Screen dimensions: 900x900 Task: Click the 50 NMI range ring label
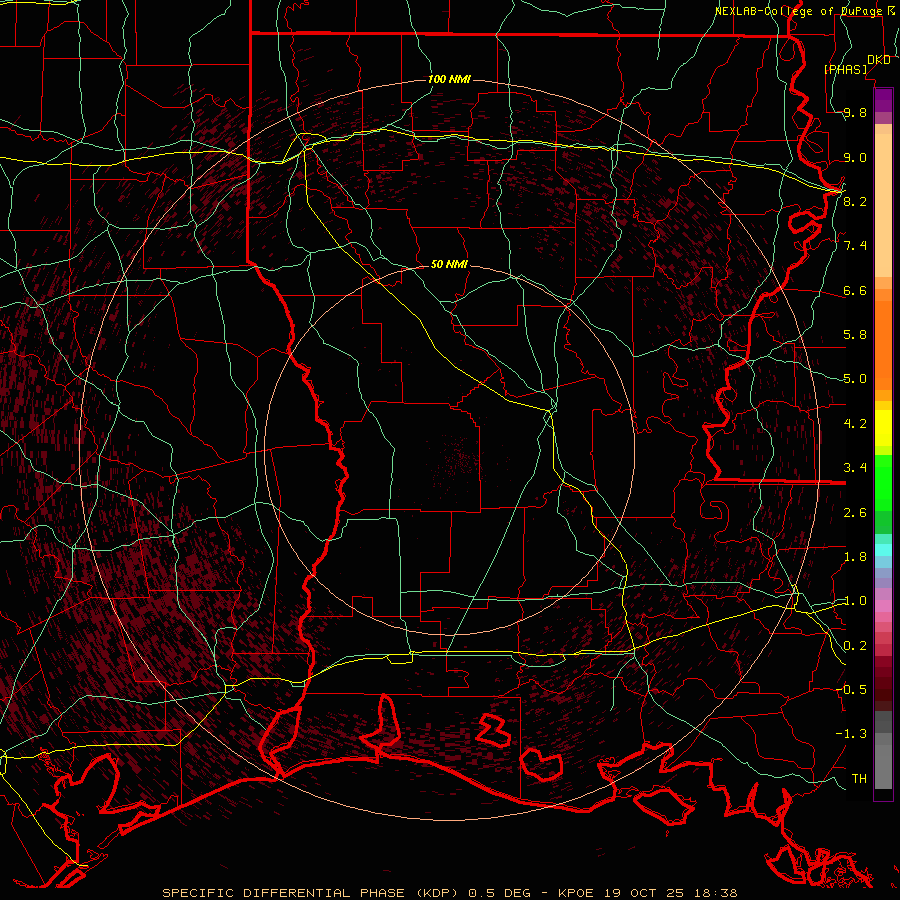449,264
